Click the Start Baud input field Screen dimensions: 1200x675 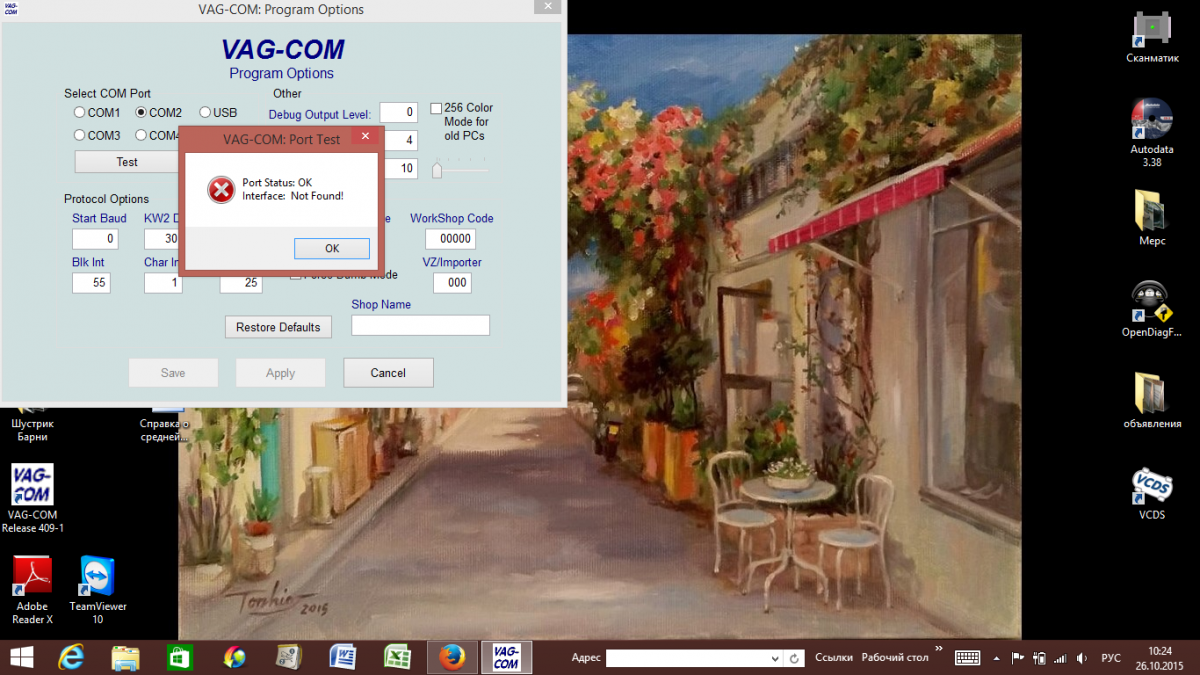[95, 239]
